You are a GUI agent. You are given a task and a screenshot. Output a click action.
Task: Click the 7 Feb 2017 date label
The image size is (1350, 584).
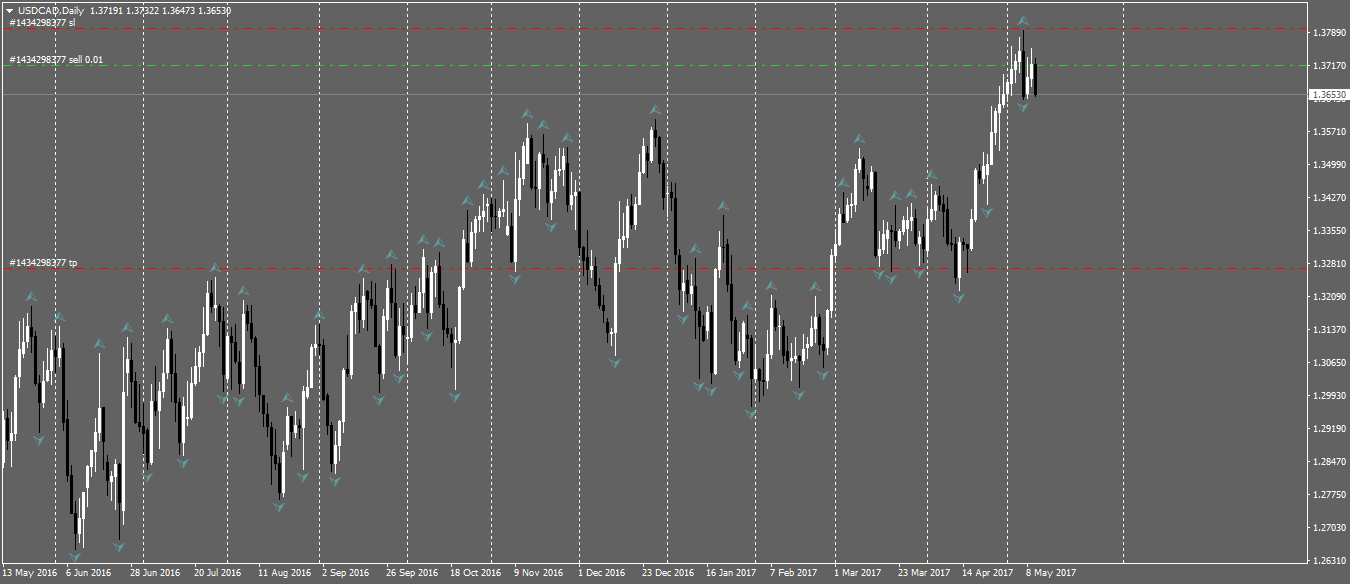794,574
